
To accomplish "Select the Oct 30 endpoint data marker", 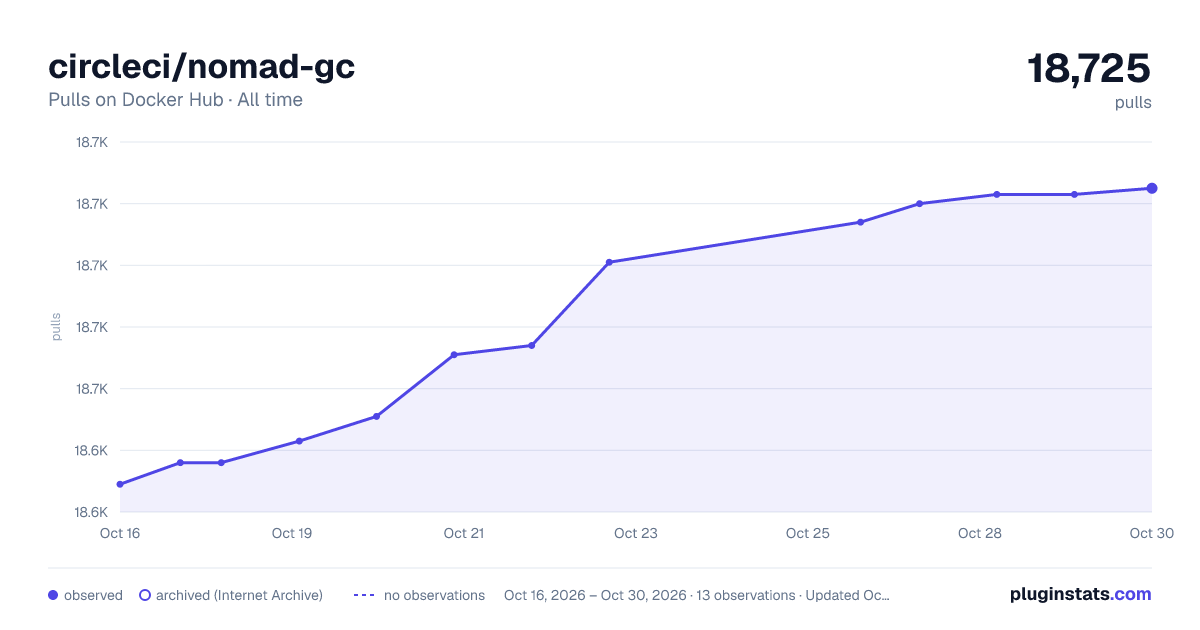I will click(1152, 188).
